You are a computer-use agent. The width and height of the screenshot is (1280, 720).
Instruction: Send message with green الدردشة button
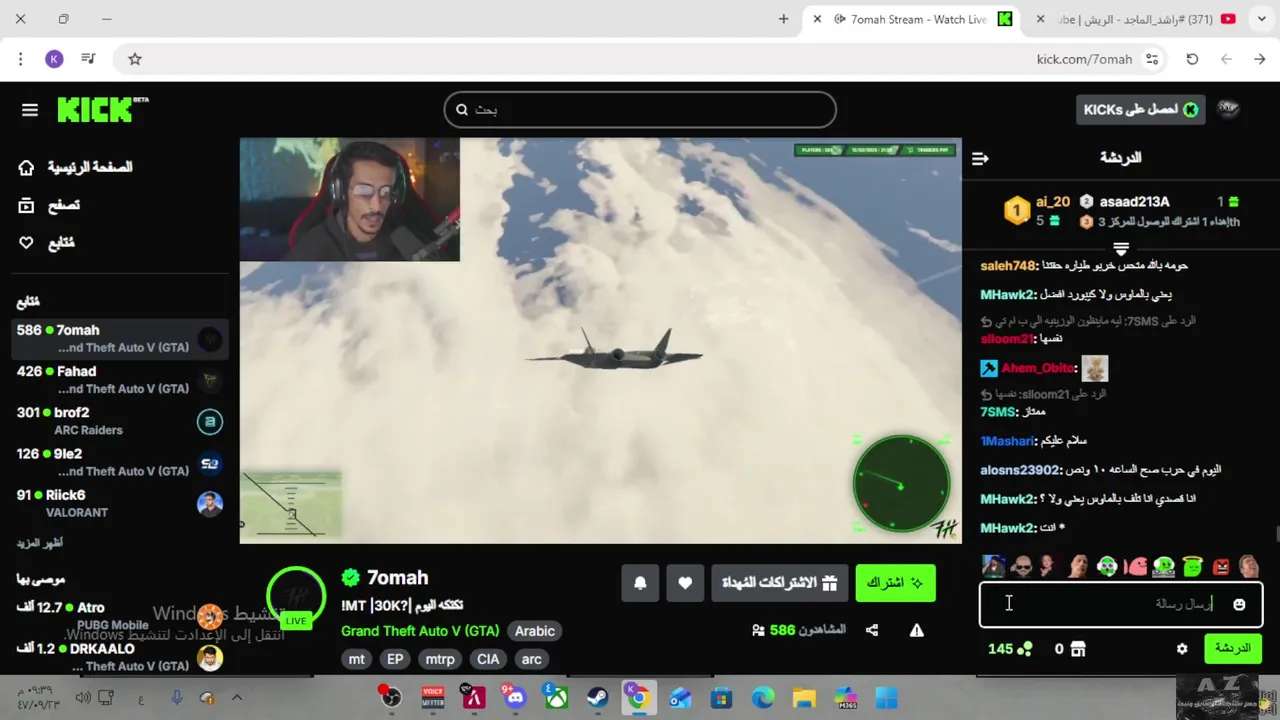click(x=1232, y=649)
